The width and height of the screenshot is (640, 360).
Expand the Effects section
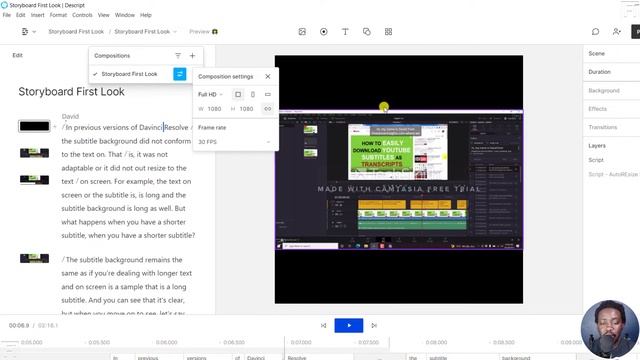tap(598, 109)
